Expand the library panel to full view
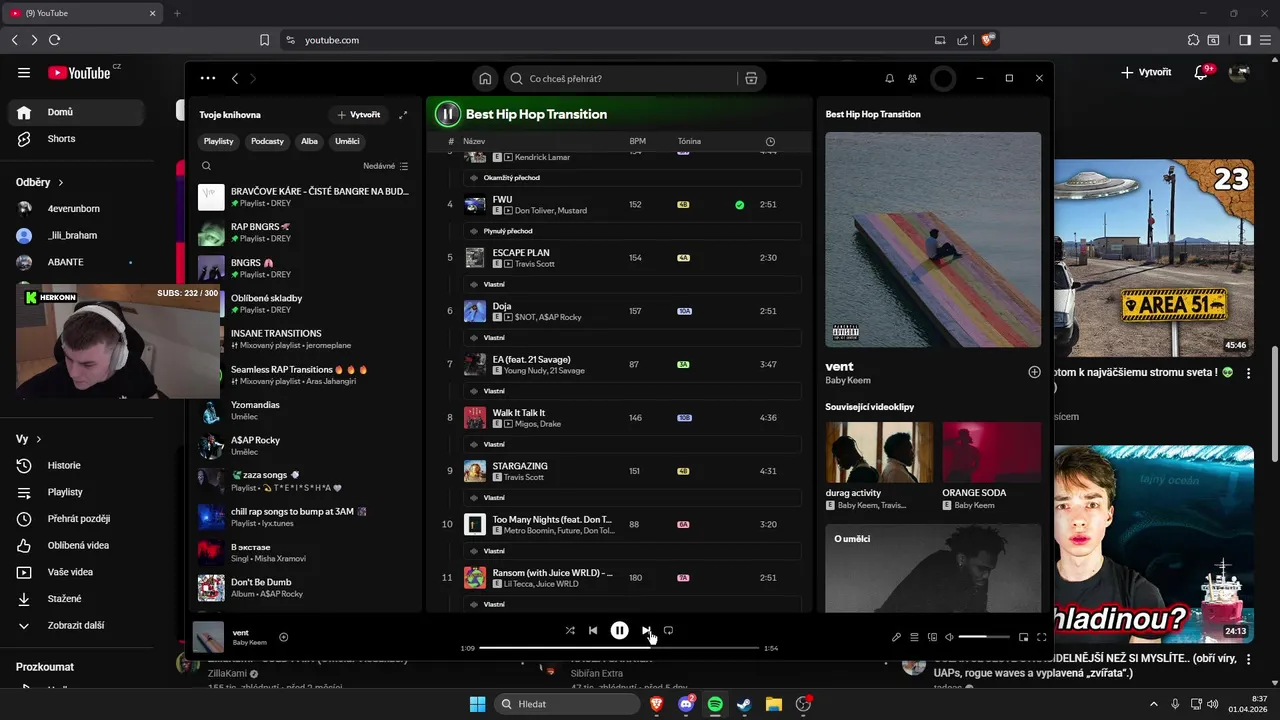The image size is (1280, 720). [x=403, y=115]
